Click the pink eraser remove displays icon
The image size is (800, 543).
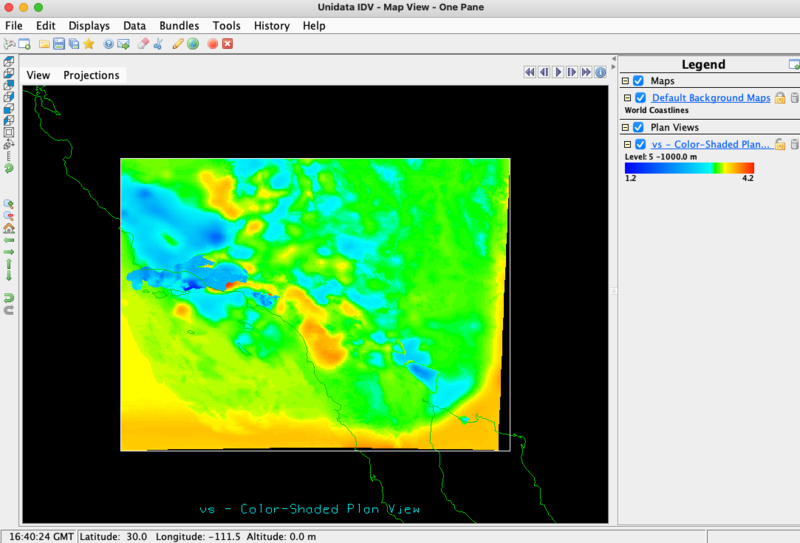pyautogui.click(x=143, y=44)
